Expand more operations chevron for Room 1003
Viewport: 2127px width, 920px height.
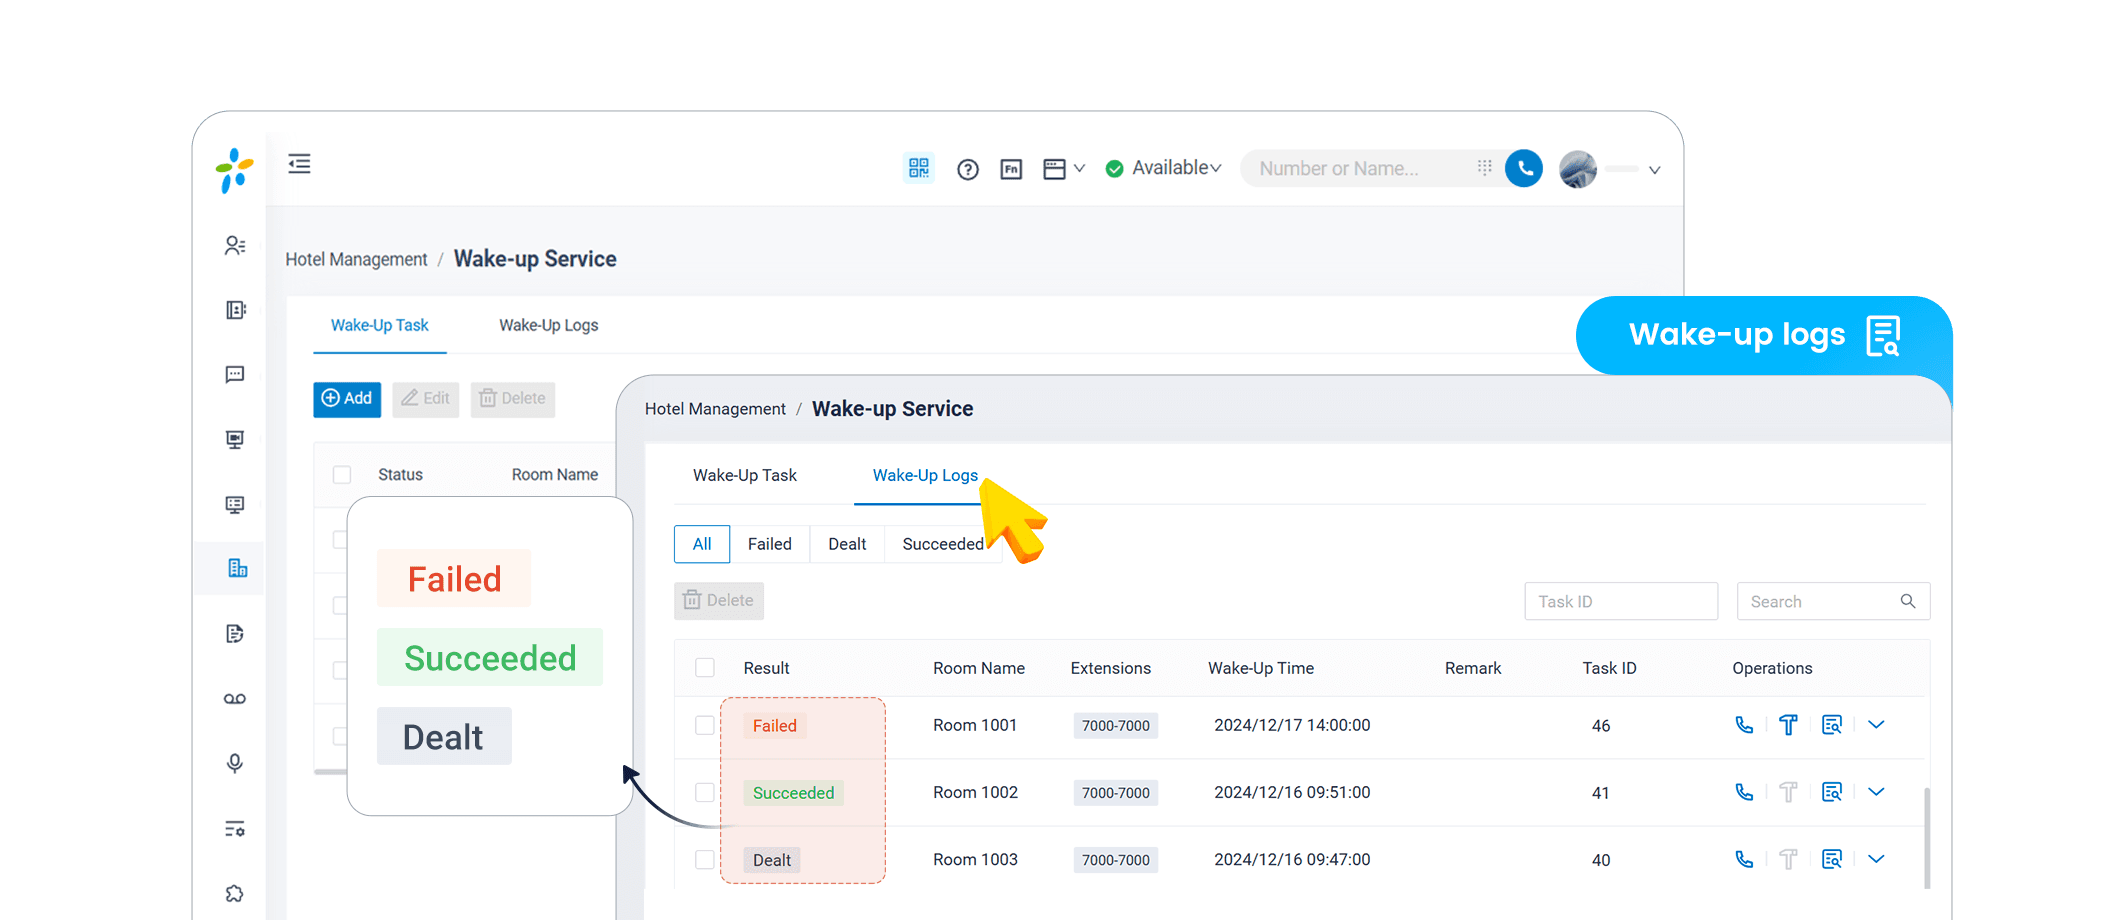pyautogui.click(x=1876, y=859)
